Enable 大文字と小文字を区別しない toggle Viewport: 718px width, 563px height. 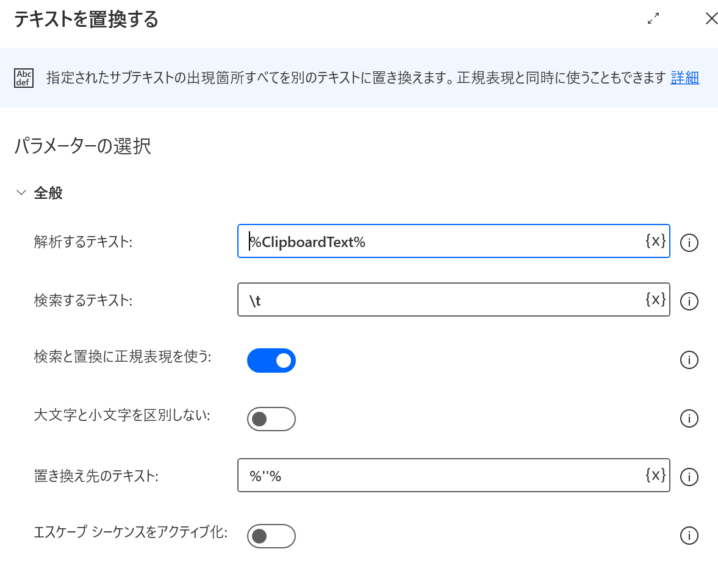click(x=272, y=419)
